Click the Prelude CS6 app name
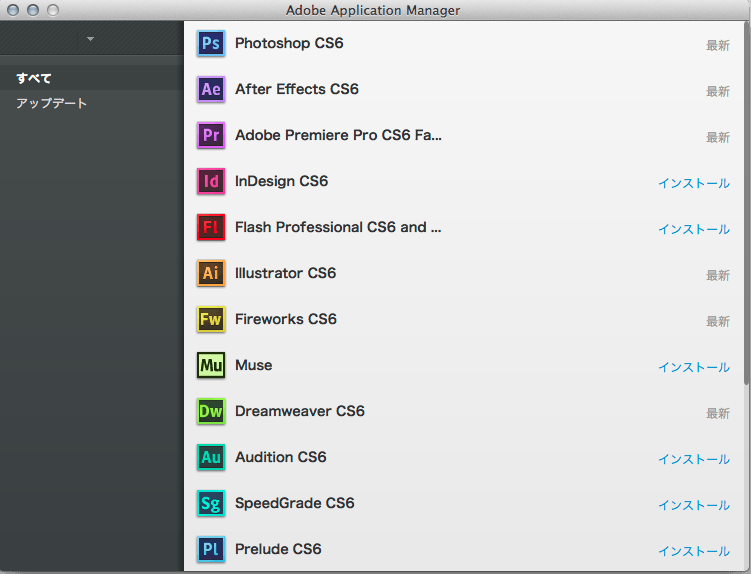 click(x=278, y=549)
